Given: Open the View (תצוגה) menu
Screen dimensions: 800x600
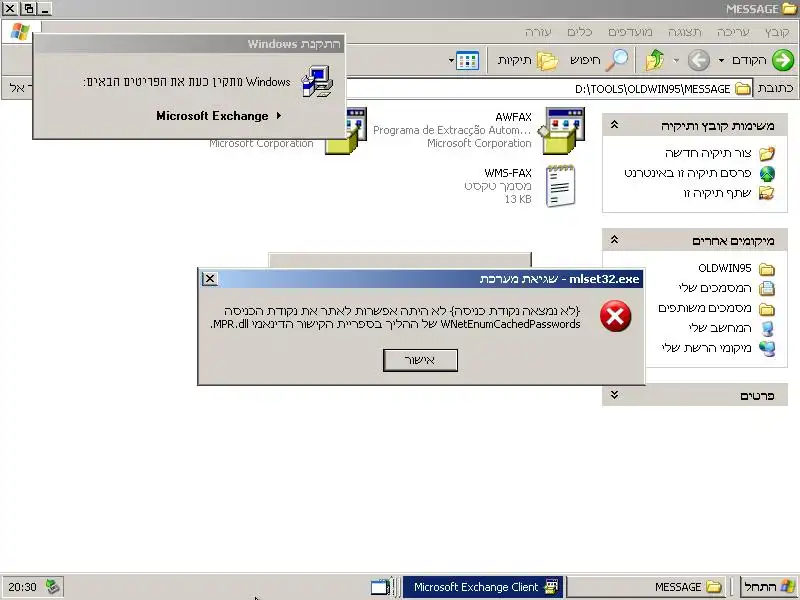Looking at the screenshot, I should pos(685,32).
